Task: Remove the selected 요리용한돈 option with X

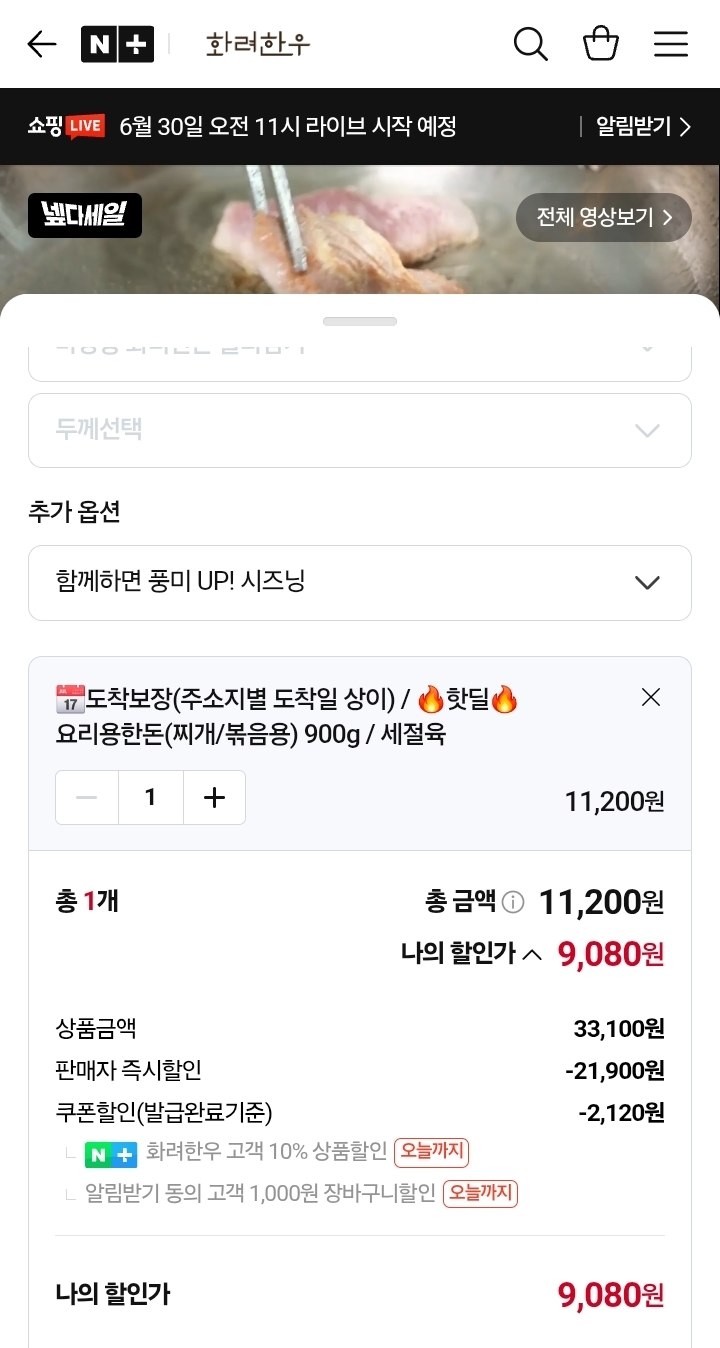Action: click(x=651, y=697)
